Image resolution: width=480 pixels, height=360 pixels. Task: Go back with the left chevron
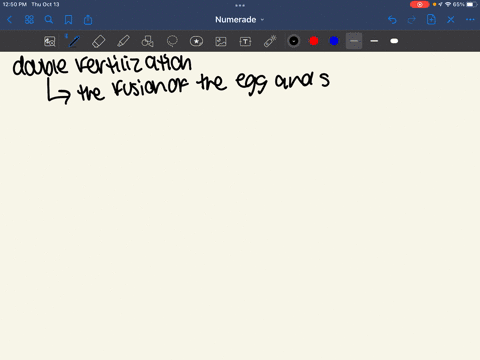coord(10,20)
